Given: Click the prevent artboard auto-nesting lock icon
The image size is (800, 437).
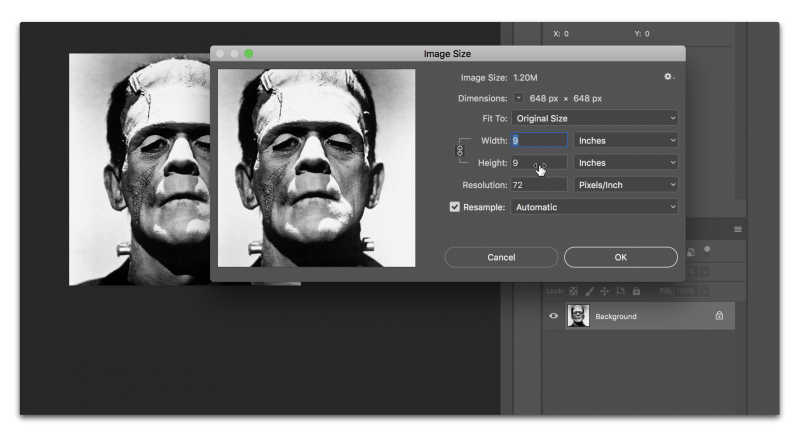Looking at the screenshot, I should (620, 291).
